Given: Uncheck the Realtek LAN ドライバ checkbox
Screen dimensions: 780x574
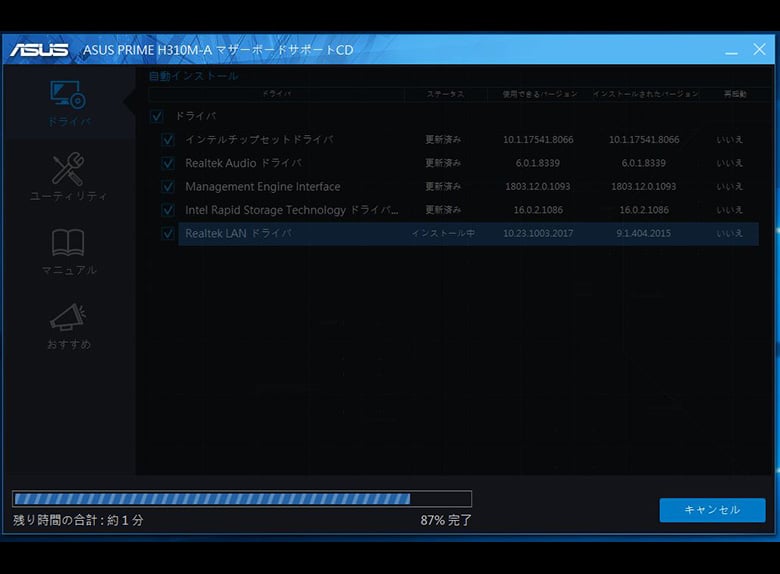Looking at the screenshot, I should [x=168, y=233].
